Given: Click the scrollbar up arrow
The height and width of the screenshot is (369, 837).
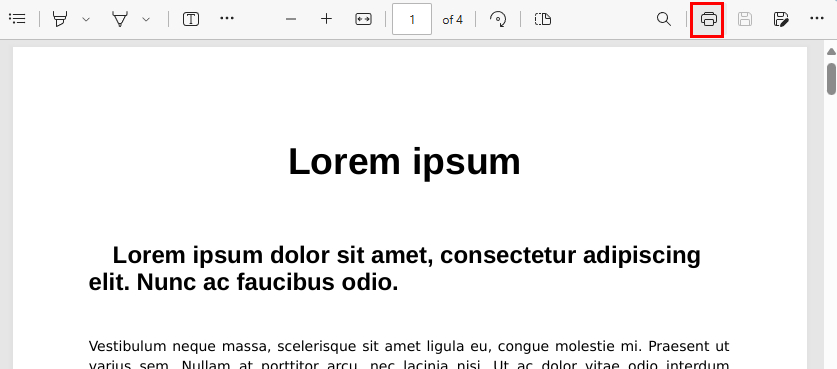Looking at the screenshot, I should pyautogui.click(x=831, y=52).
